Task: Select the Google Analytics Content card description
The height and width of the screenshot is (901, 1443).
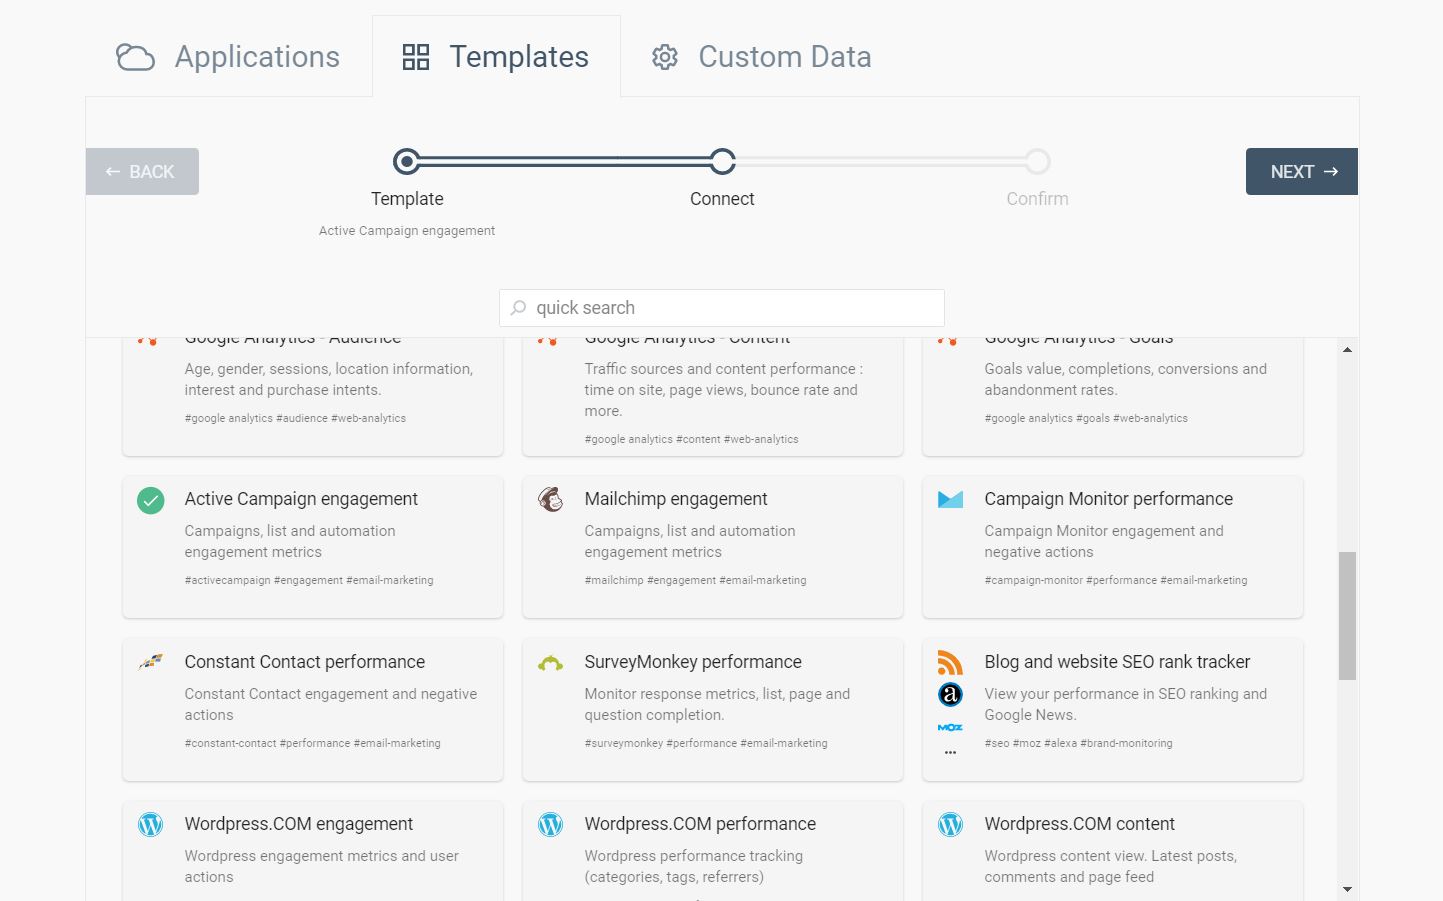Action: pyautogui.click(x=724, y=390)
